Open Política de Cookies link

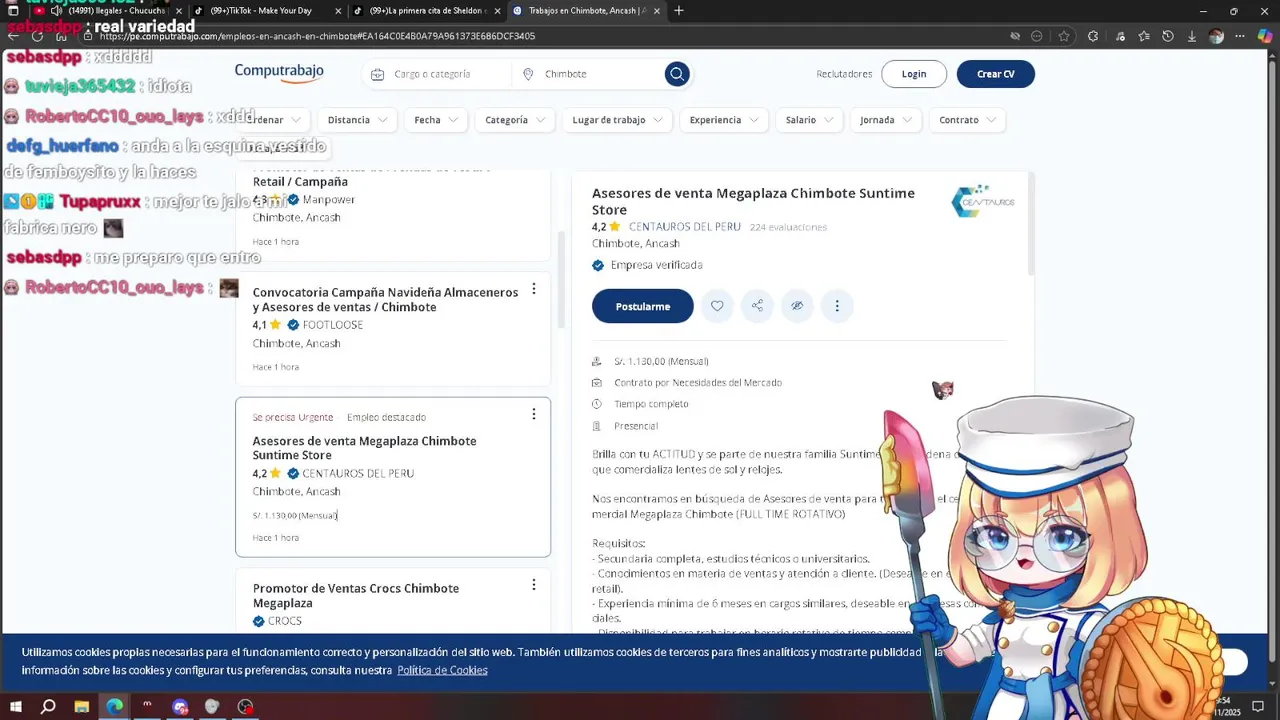[x=442, y=670]
